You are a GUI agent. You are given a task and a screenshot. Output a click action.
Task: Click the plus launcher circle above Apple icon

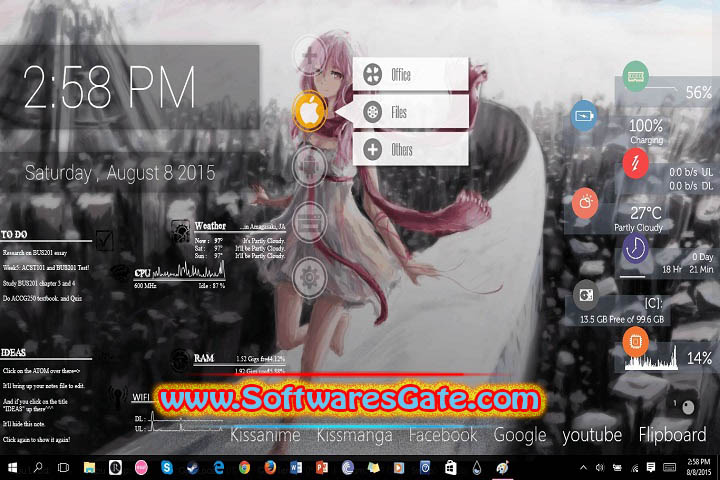point(309,56)
